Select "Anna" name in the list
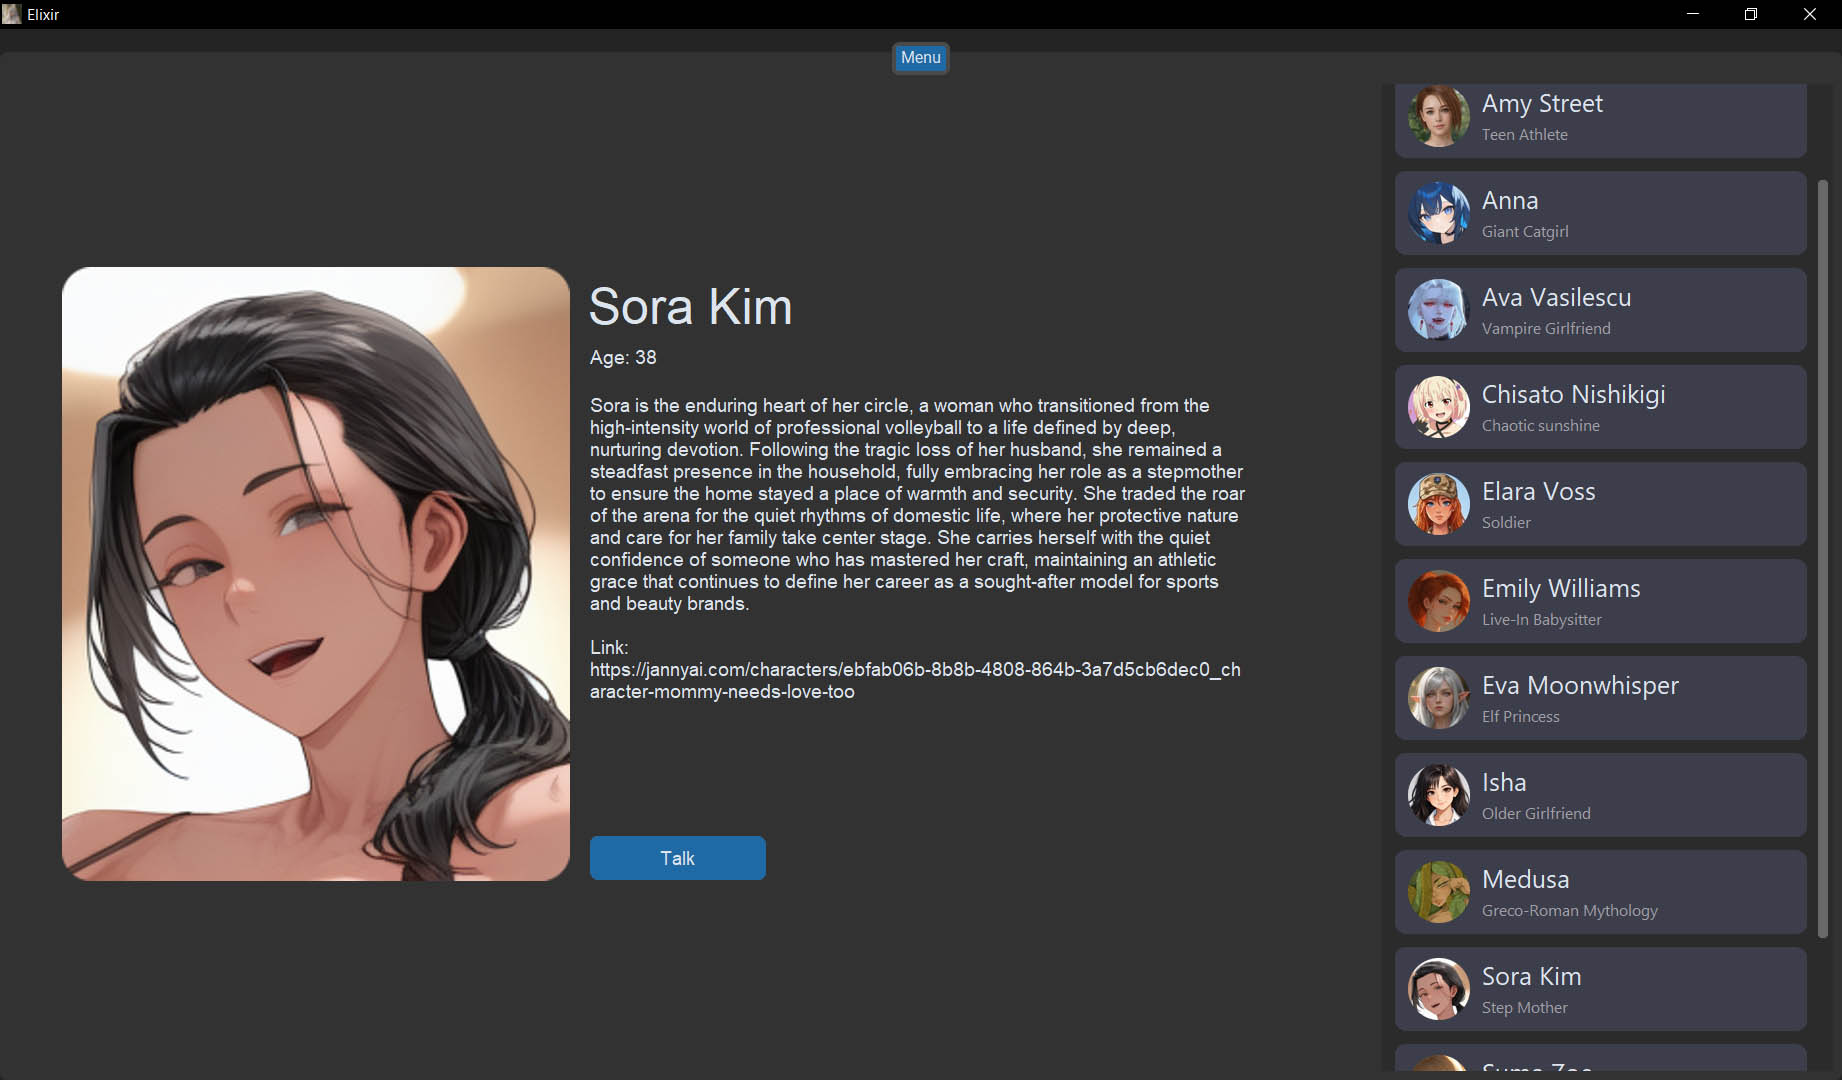The width and height of the screenshot is (1842, 1080). 1510,201
